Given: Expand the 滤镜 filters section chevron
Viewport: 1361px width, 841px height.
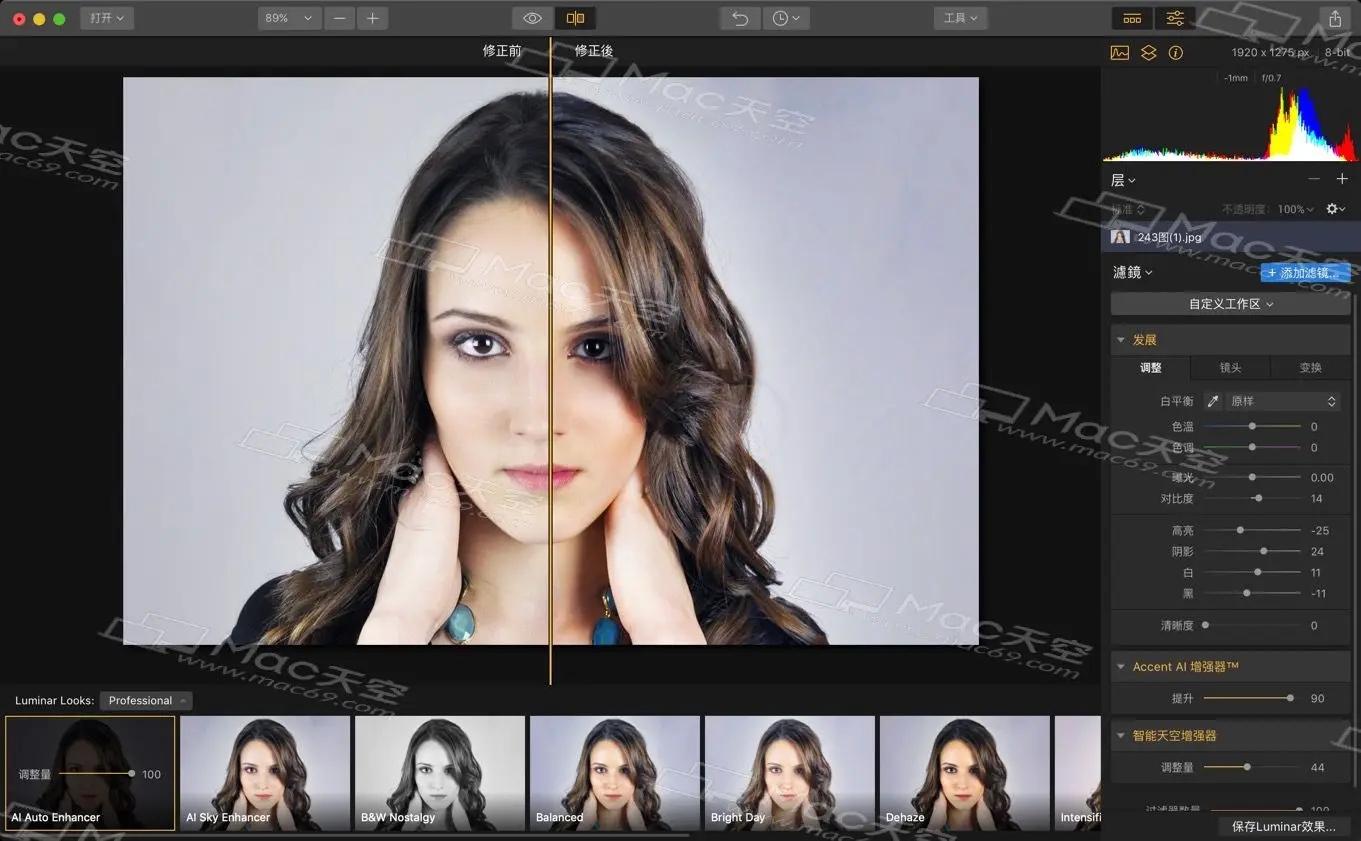Looking at the screenshot, I should coord(1149,272).
